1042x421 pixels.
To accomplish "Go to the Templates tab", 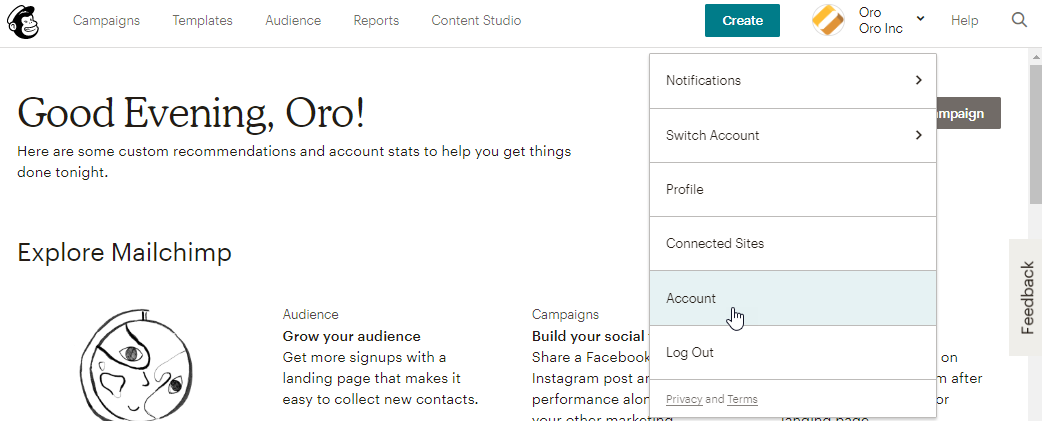I will point(202,21).
